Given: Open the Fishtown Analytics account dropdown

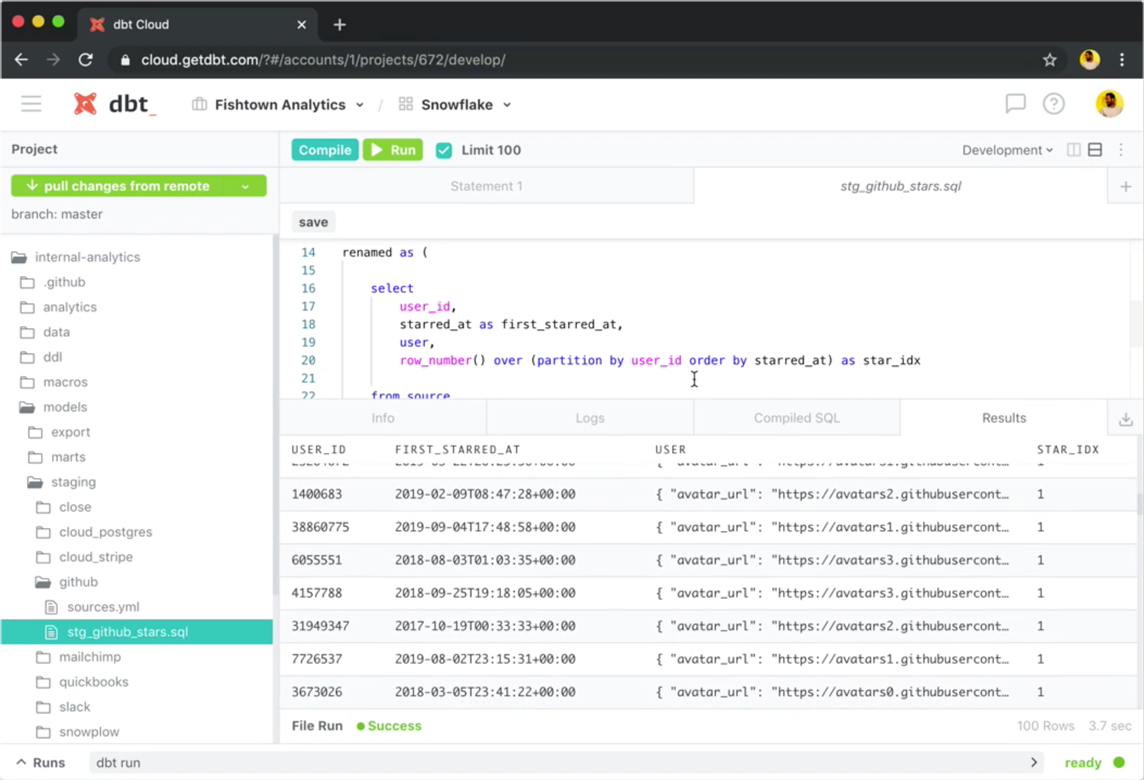Looking at the screenshot, I should tap(278, 104).
